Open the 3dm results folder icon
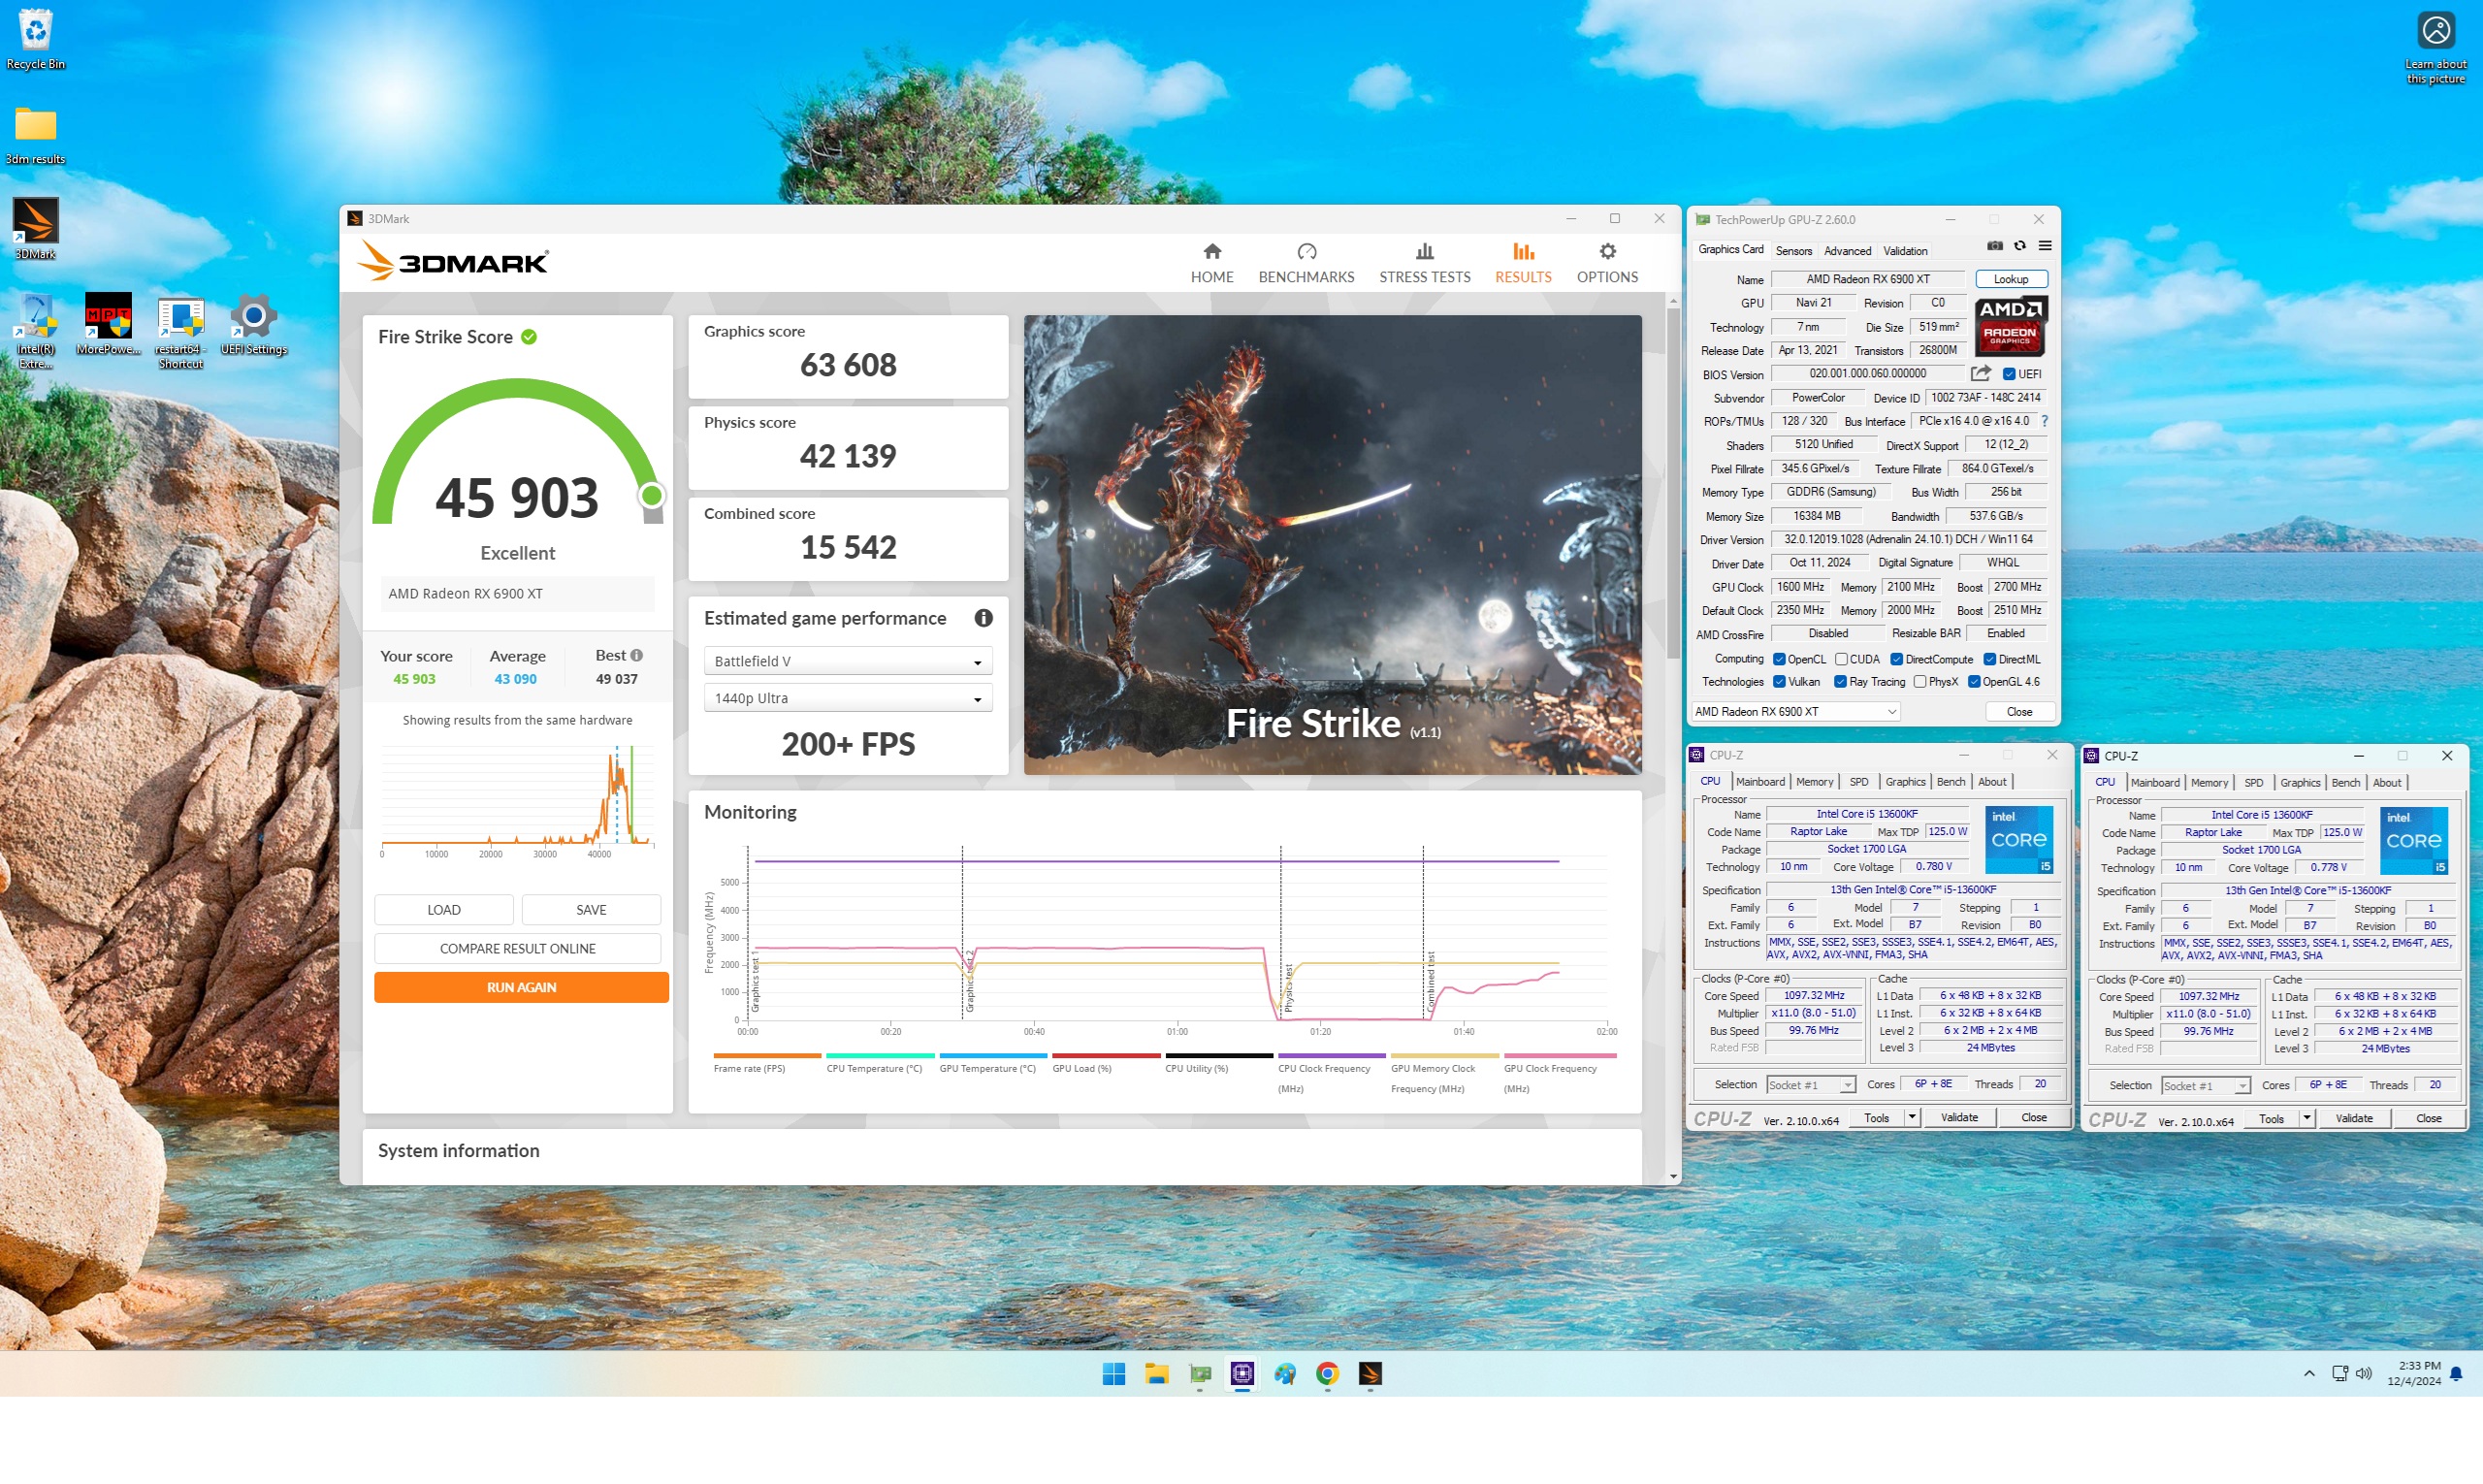This screenshot has height=1484, width=2483. pyautogui.click(x=35, y=134)
